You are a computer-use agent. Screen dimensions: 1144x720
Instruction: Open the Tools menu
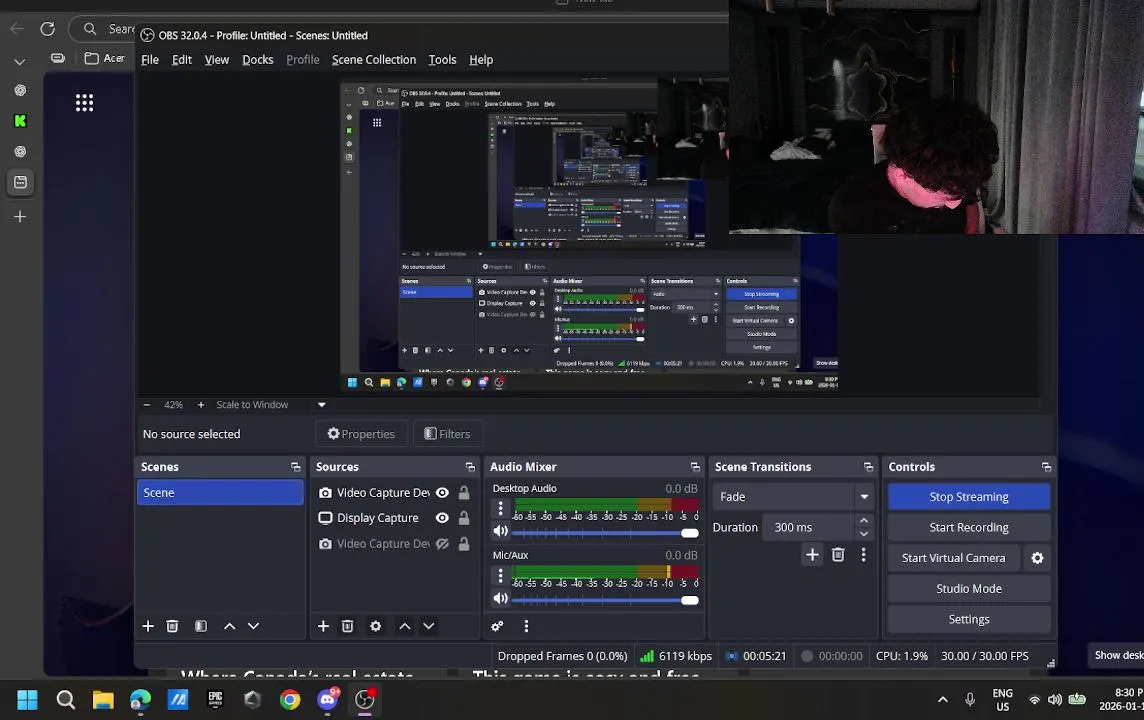click(442, 60)
